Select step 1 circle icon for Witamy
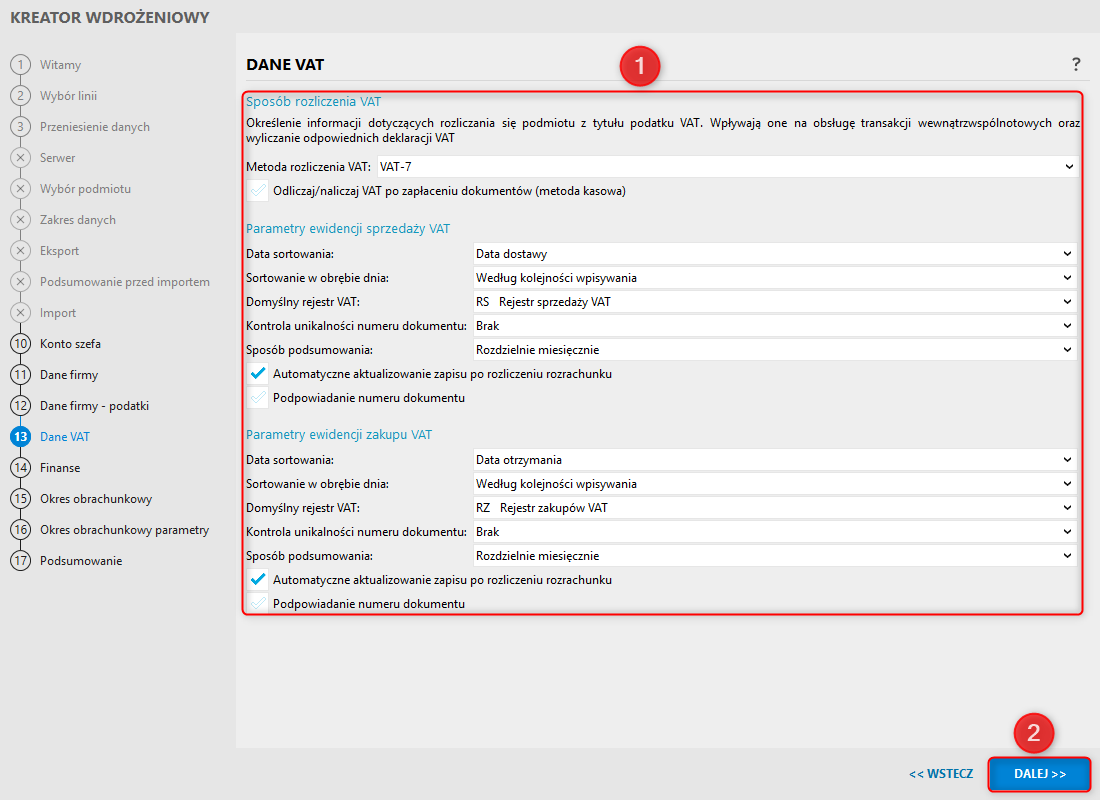1100x800 pixels. (x=20, y=65)
